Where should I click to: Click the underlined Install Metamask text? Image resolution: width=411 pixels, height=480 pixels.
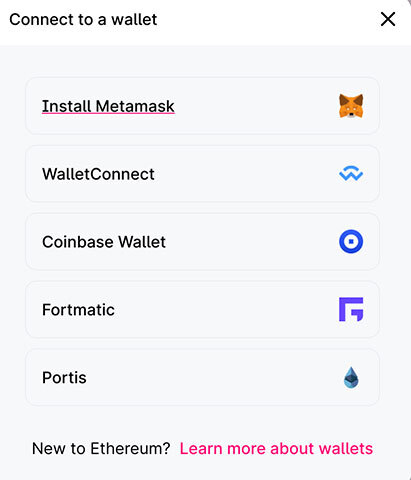coord(108,106)
